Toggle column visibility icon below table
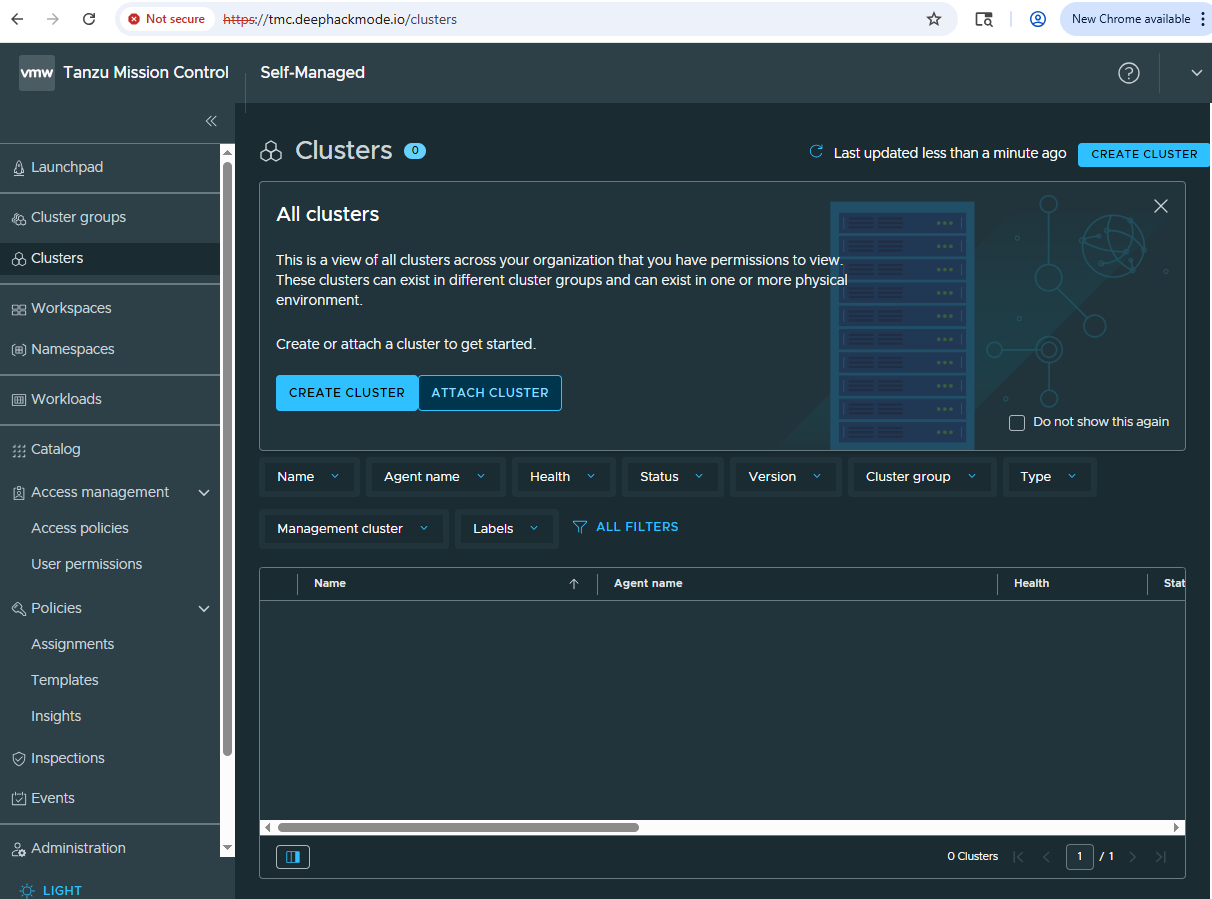The image size is (1212, 899). [x=293, y=857]
